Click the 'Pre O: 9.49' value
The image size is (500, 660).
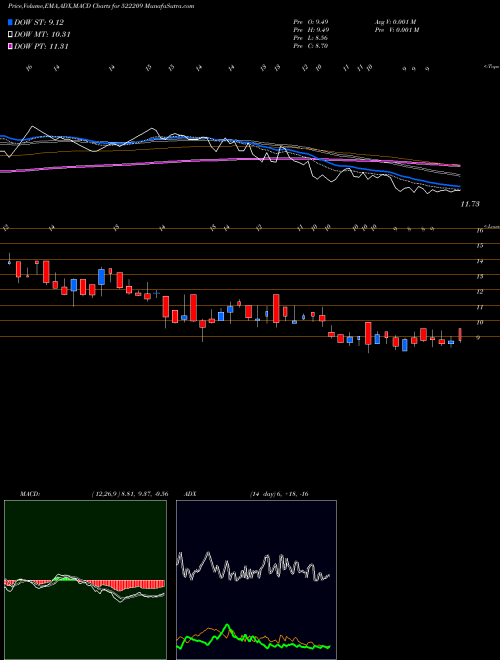pyautogui.click(x=311, y=22)
